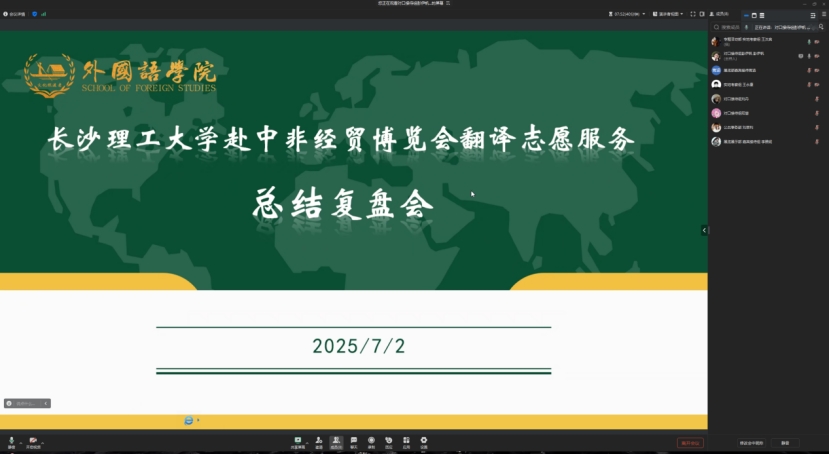
Task: Click the blue security shield icon
Action: click(34, 14)
